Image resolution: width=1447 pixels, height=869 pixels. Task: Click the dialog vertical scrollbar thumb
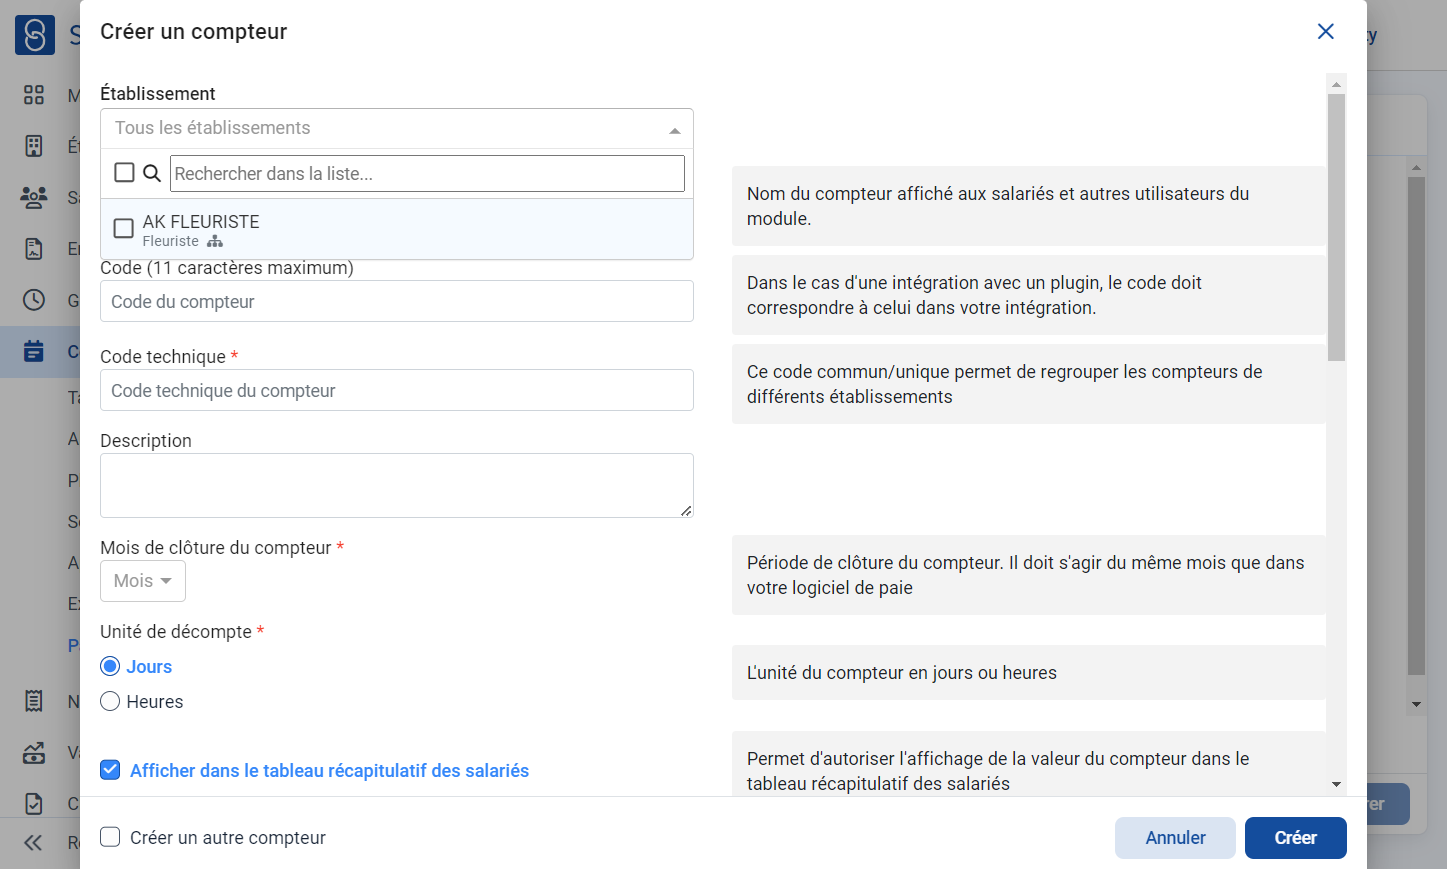[x=1336, y=228]
